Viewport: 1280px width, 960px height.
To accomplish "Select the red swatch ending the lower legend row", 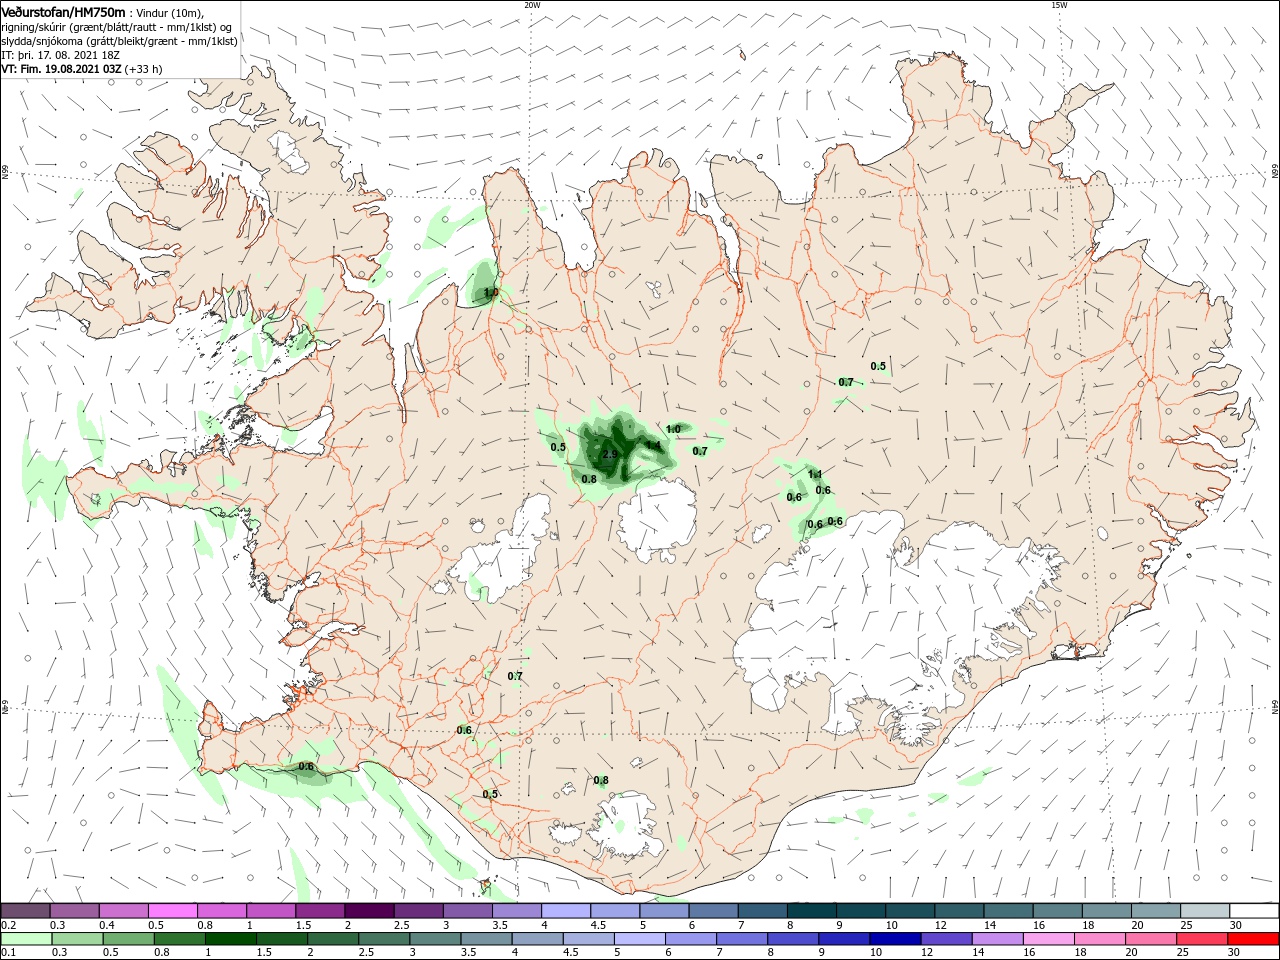I will click(x=1253, y=939).
